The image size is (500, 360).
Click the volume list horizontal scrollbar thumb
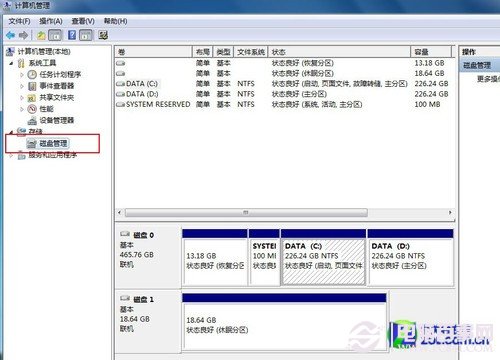(x=246, y=212)
